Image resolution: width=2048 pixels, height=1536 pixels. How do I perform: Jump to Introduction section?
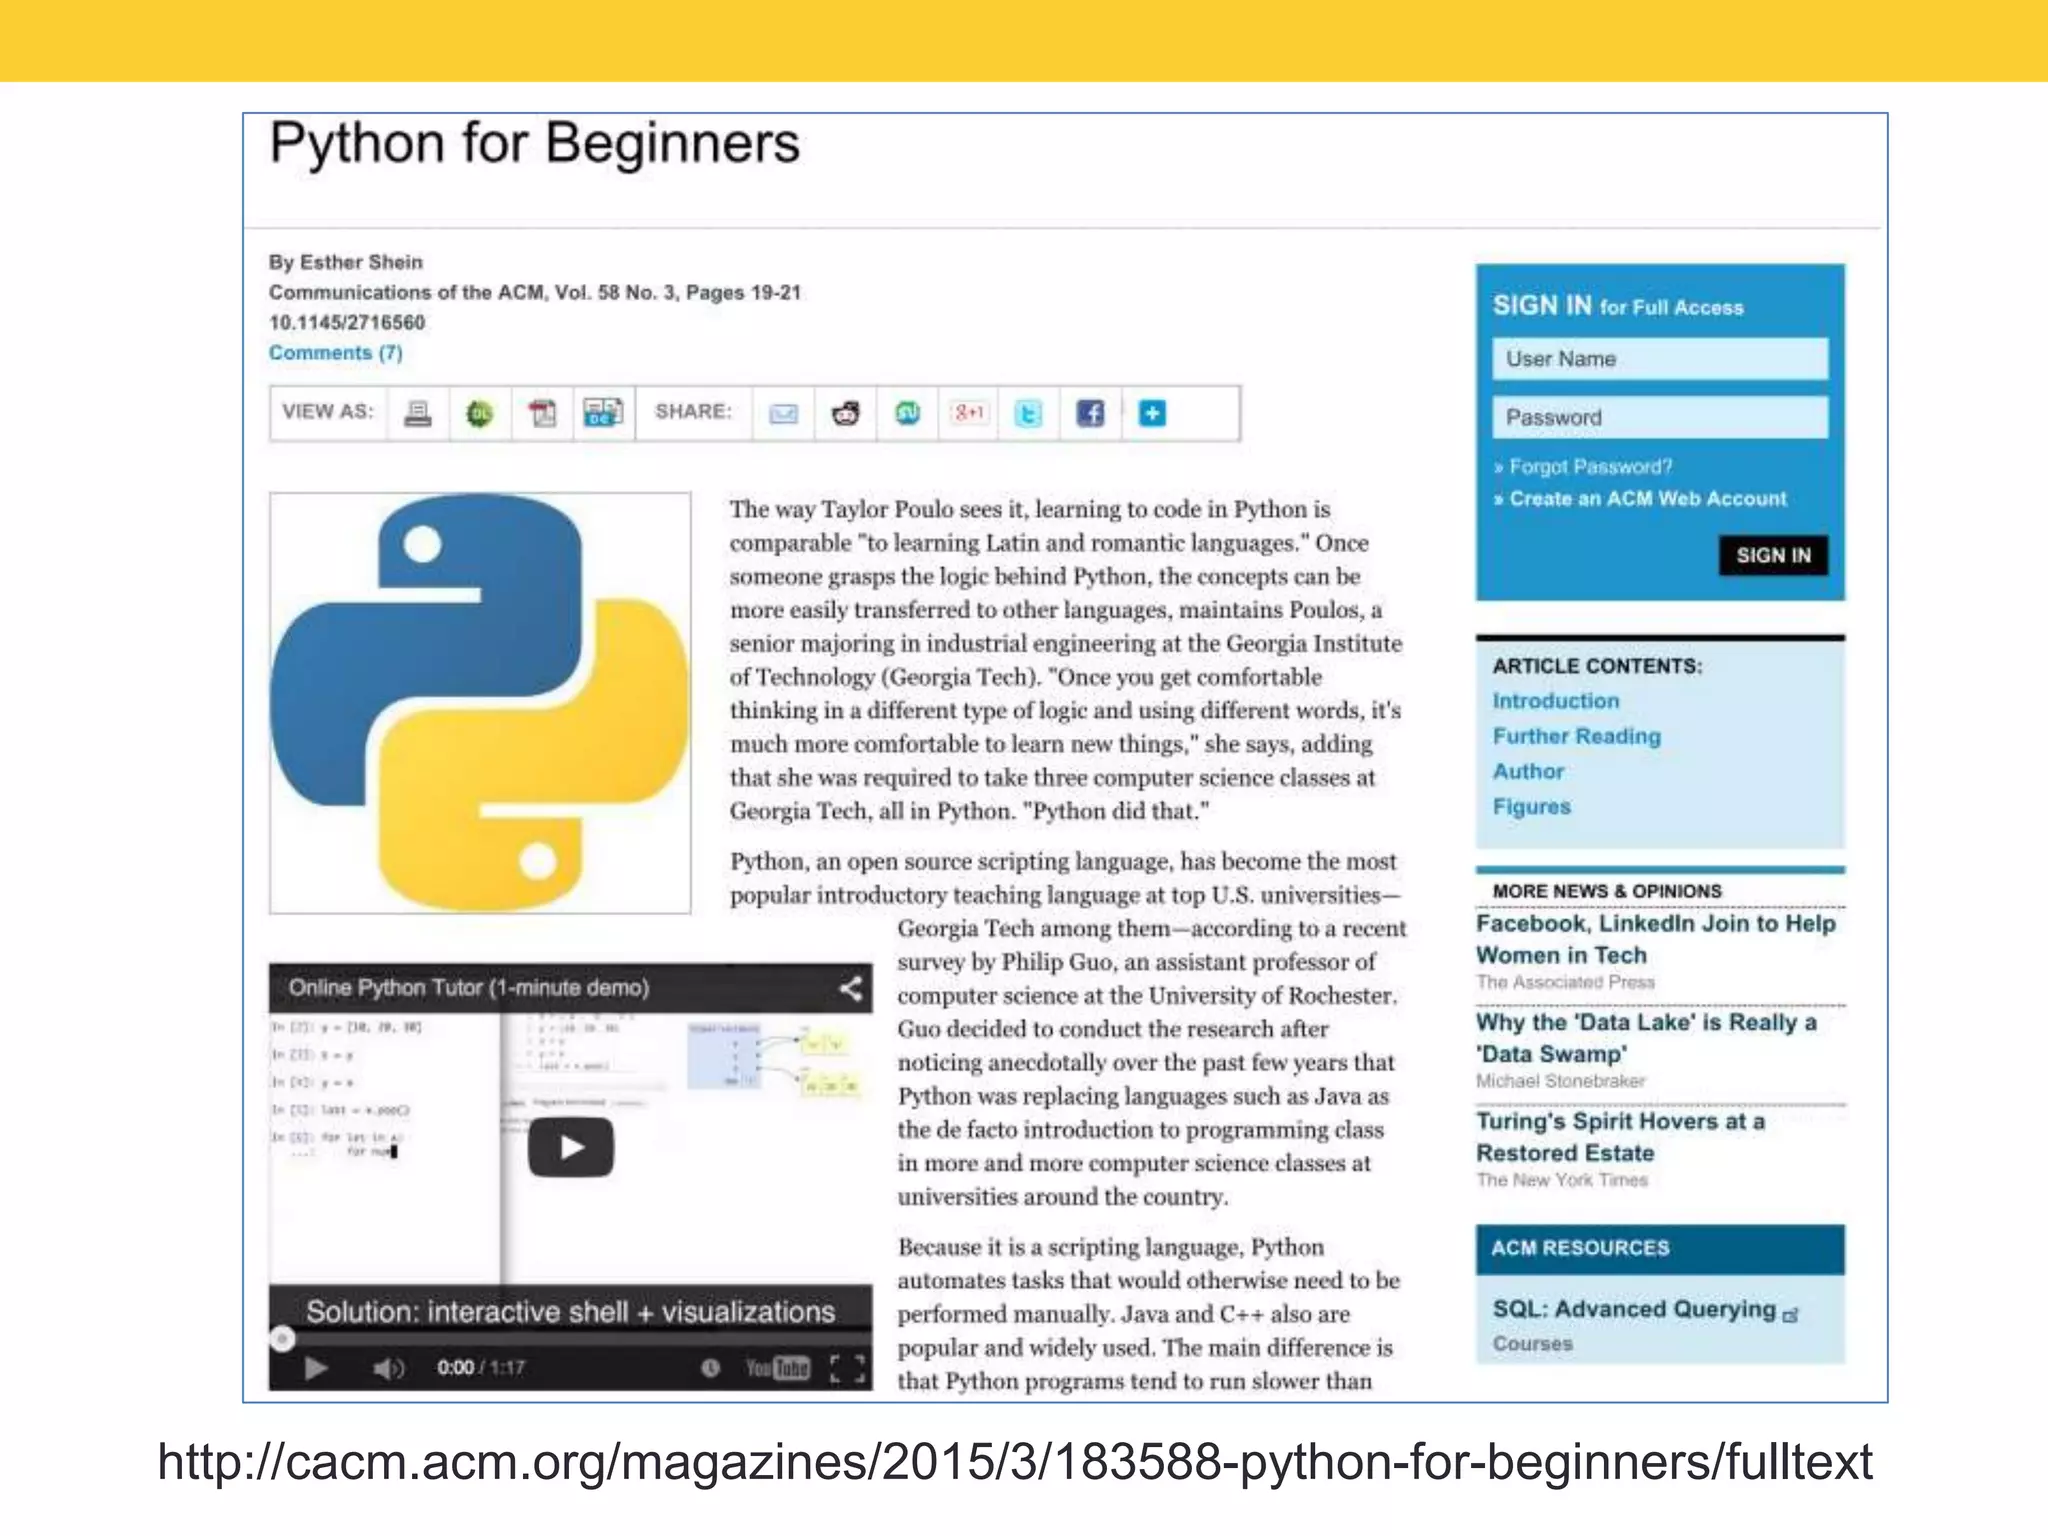[1556, 701]
